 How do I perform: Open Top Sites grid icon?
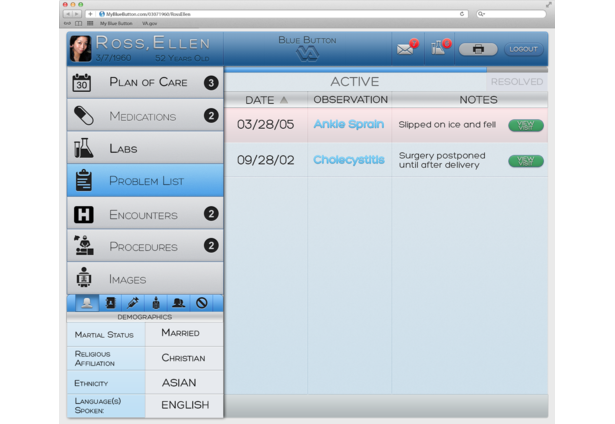[90, 24]
